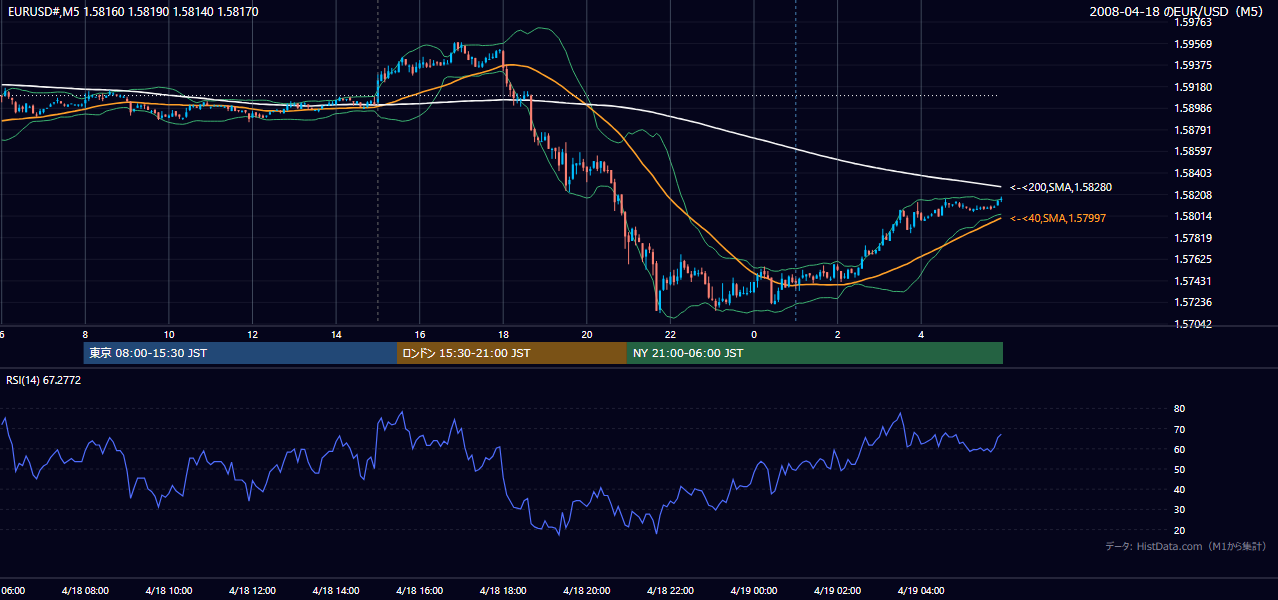Click the RSI(14) 67.2772 indicator label
The image size is (1278, 600).
(x=41, y=381)
